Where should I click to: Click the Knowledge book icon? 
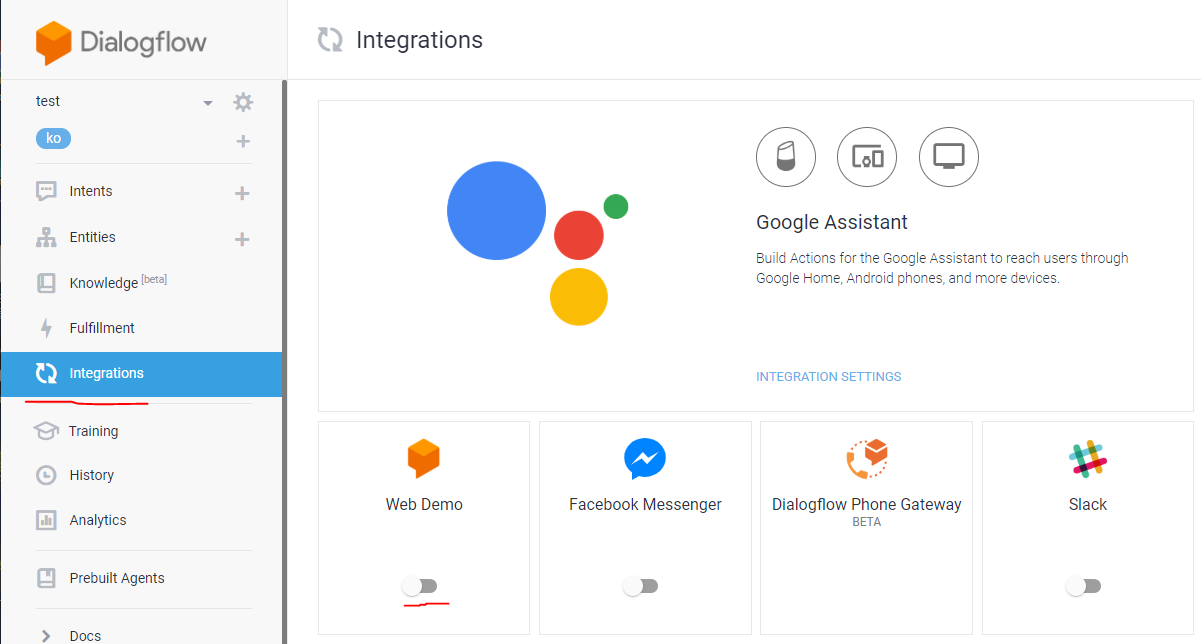click(46, 283)
